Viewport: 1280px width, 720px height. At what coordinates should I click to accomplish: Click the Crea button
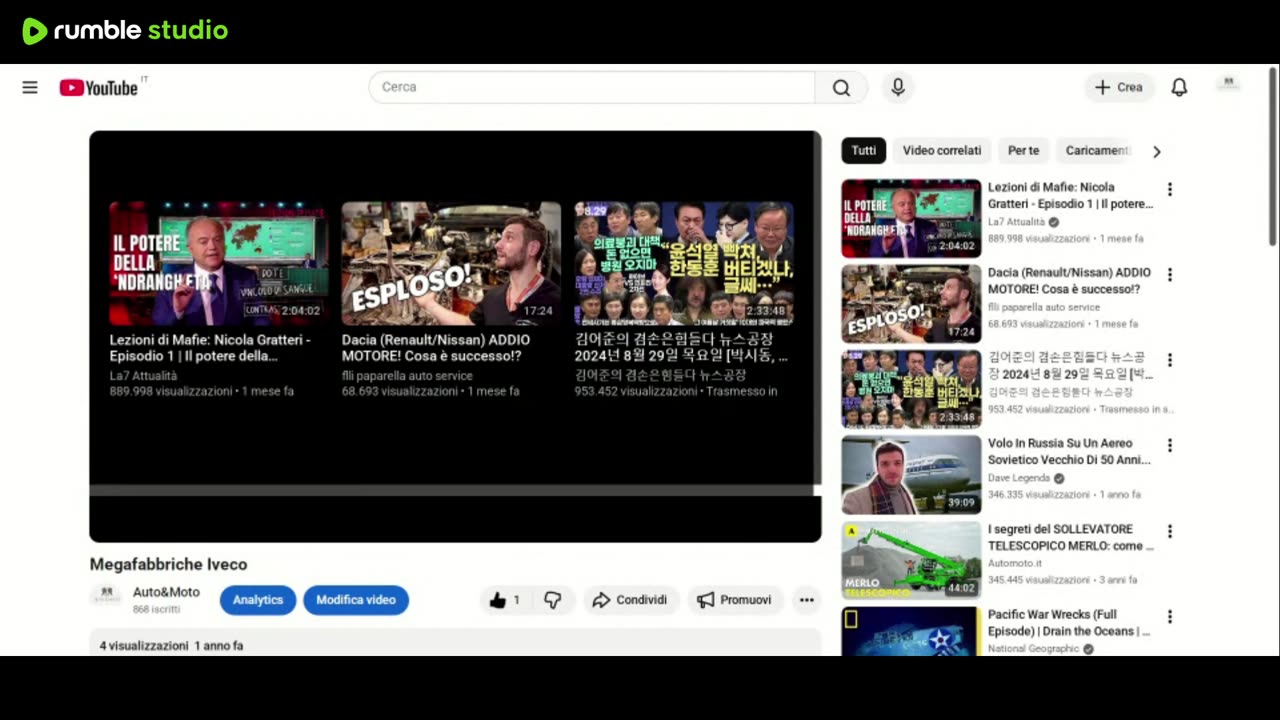click(x=1119, y=87)
